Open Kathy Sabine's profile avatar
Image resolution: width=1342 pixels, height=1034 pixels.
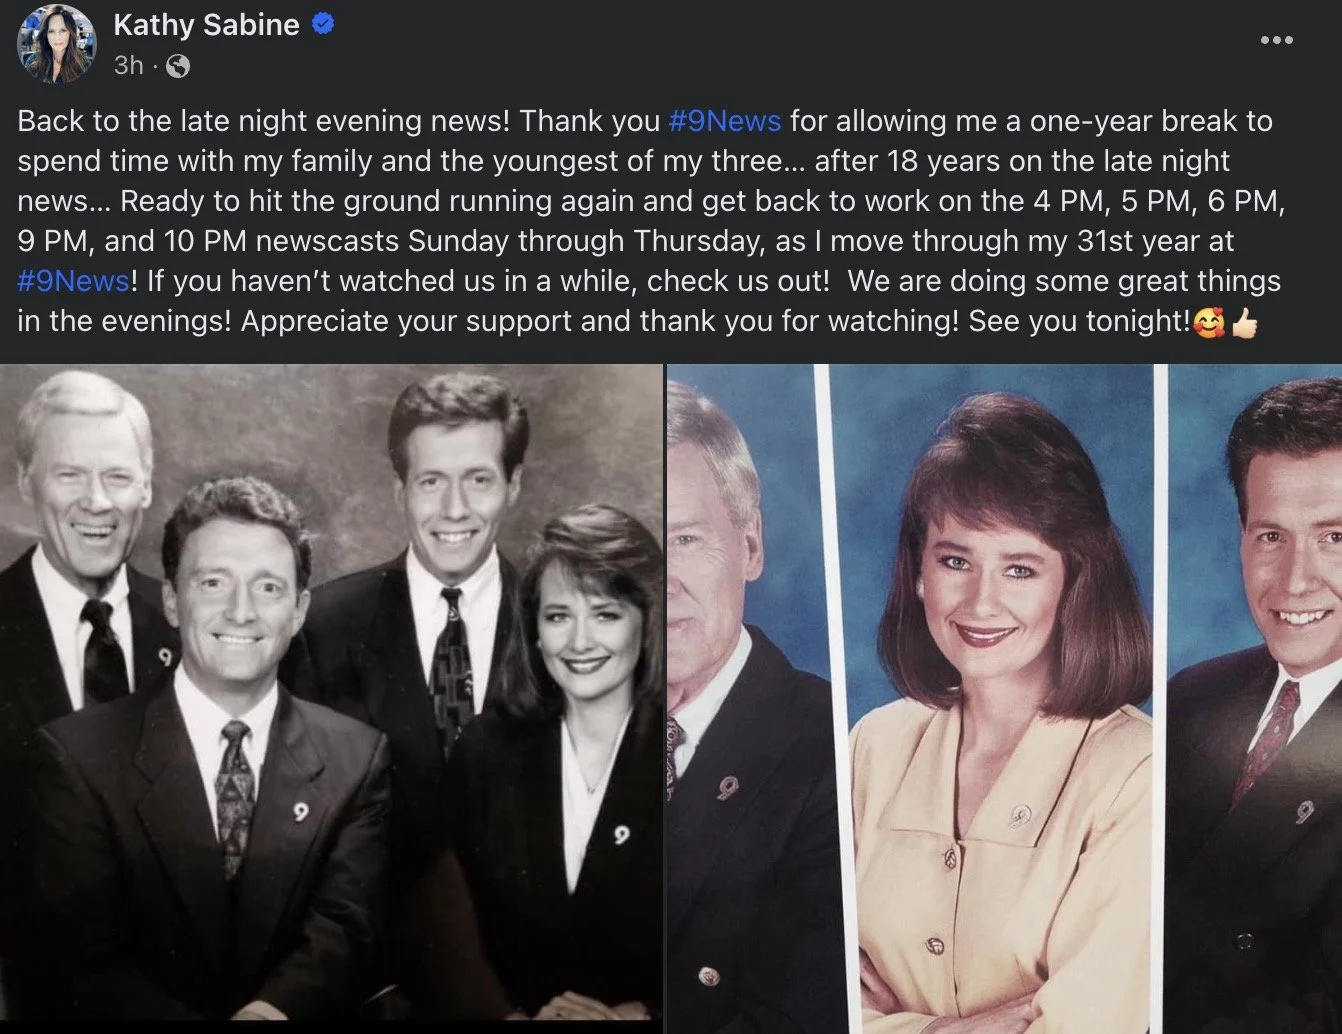[56, 44]
